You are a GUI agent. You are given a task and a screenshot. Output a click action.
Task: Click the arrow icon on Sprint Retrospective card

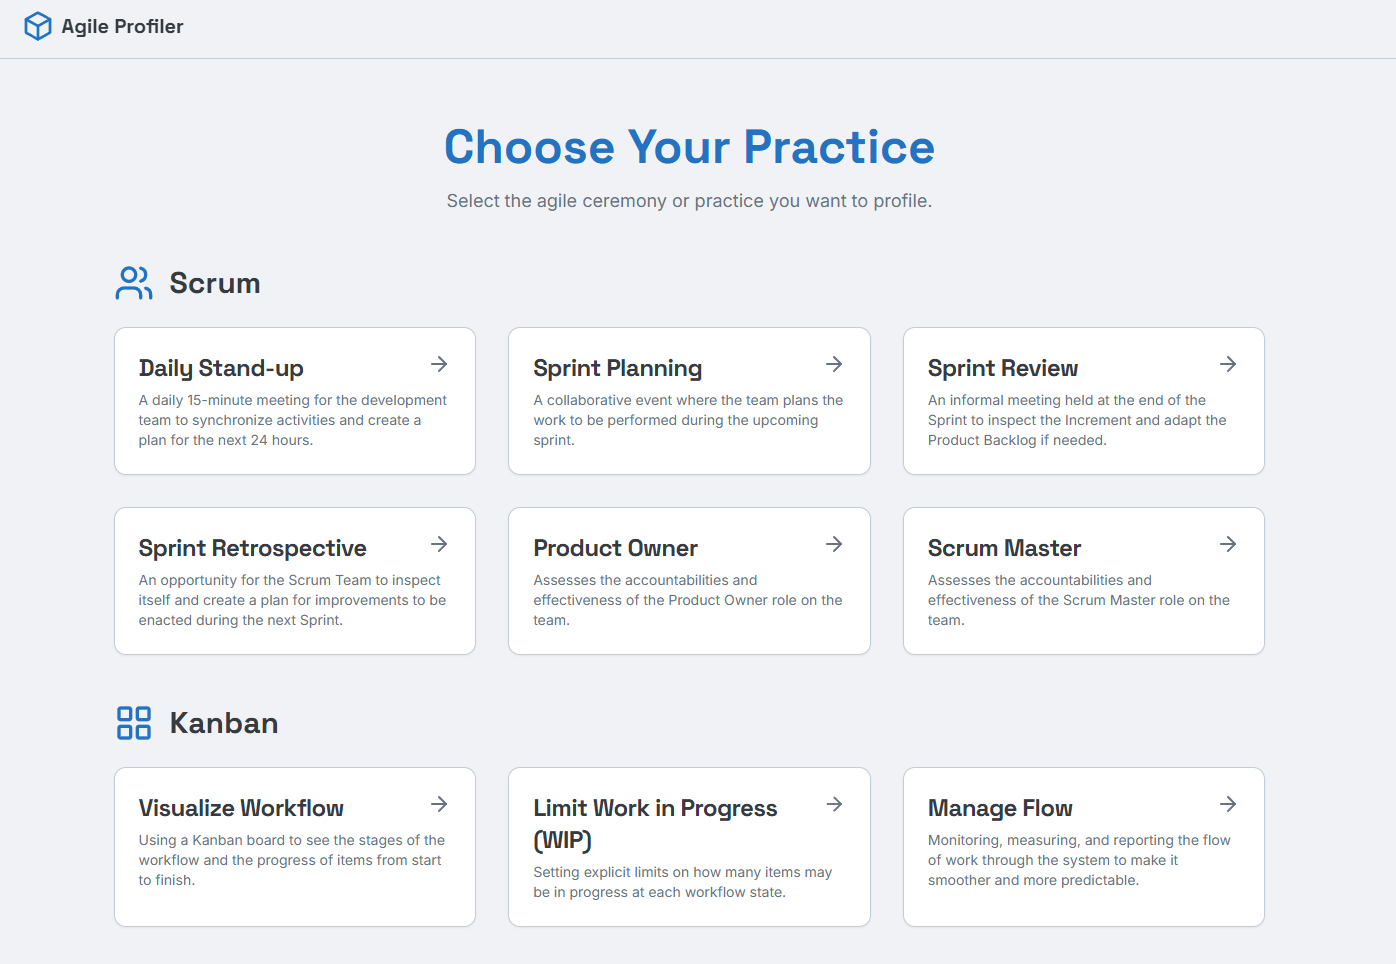[439, 544]
